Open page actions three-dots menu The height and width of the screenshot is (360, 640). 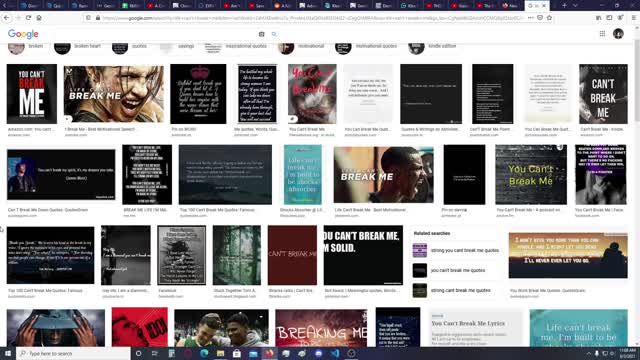click(x=530, y=18)
